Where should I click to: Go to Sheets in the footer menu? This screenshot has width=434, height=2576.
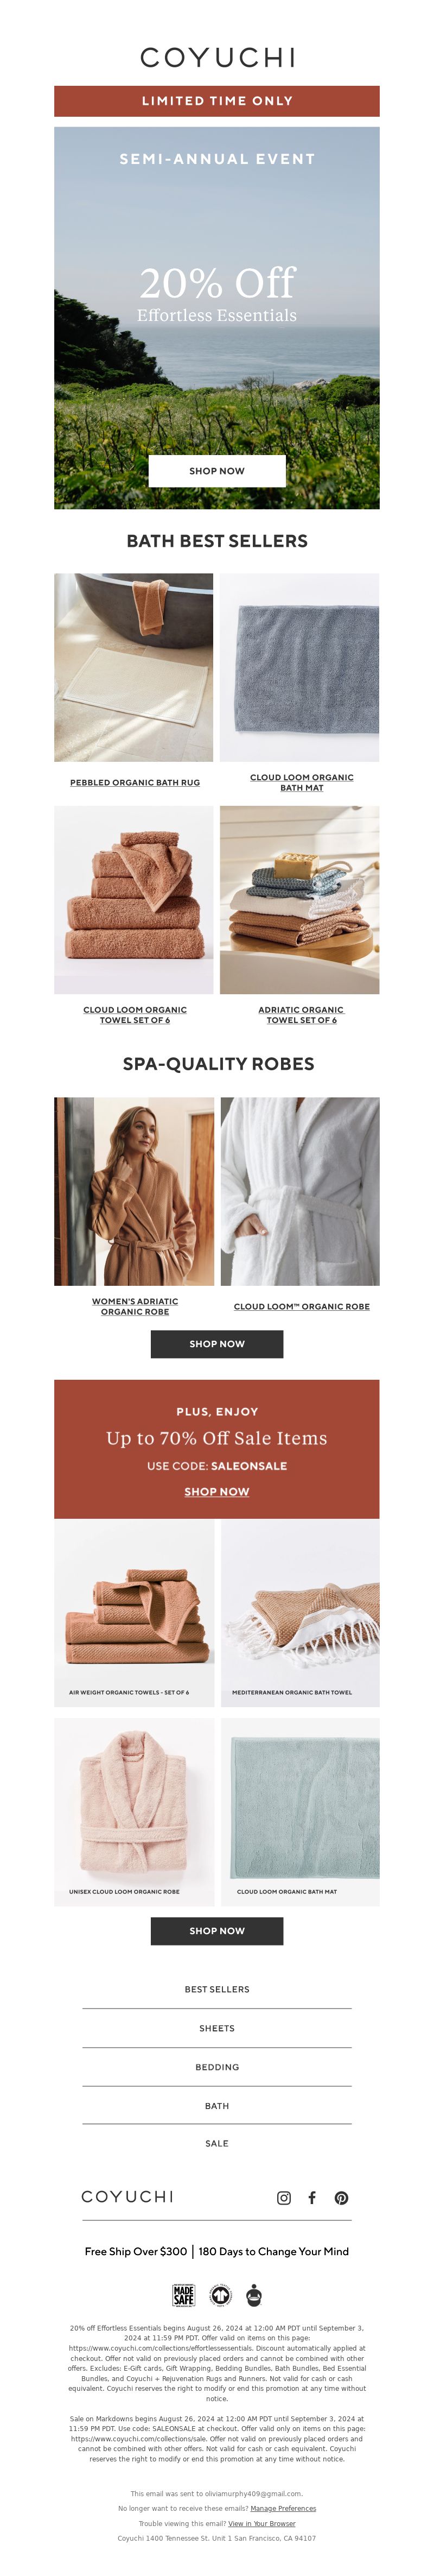tap(217, 2028)
